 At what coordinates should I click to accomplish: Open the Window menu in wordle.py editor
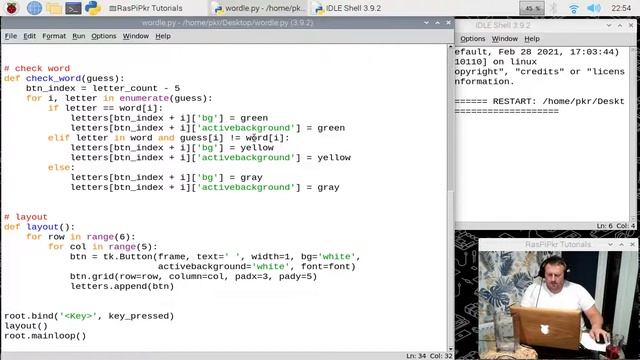click(136, 36)
